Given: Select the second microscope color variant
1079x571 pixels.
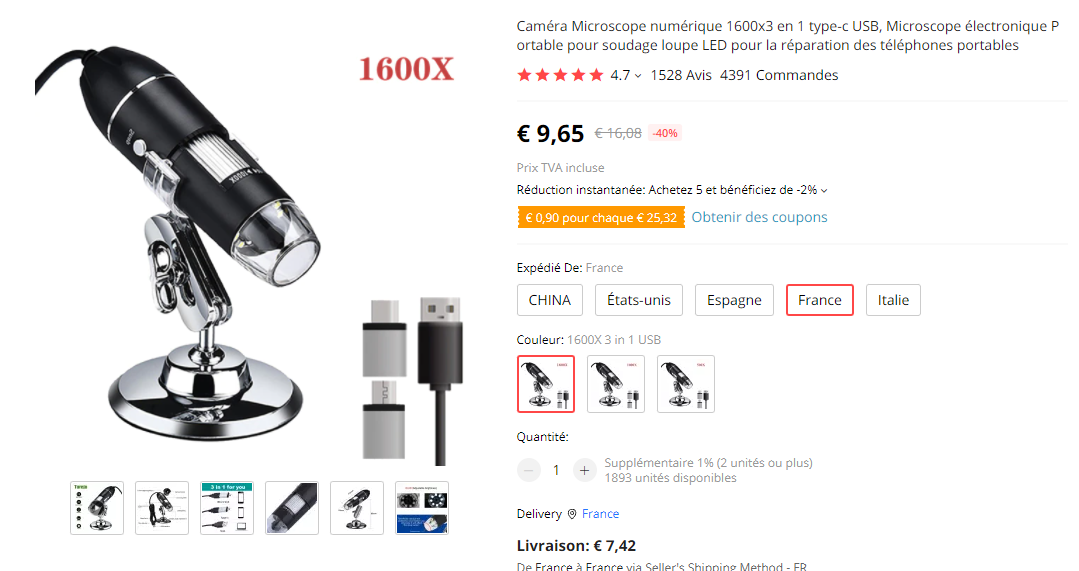Looking at the screenshot, I should point(616,384).
